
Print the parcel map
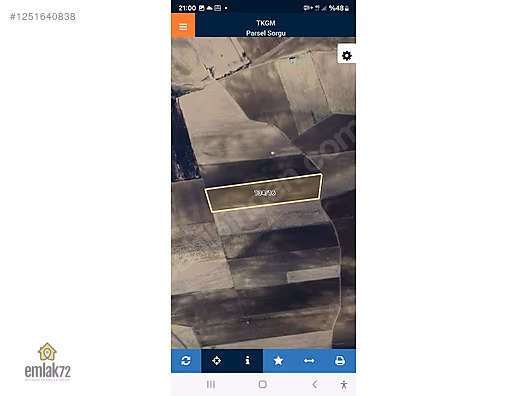[340, 361]
